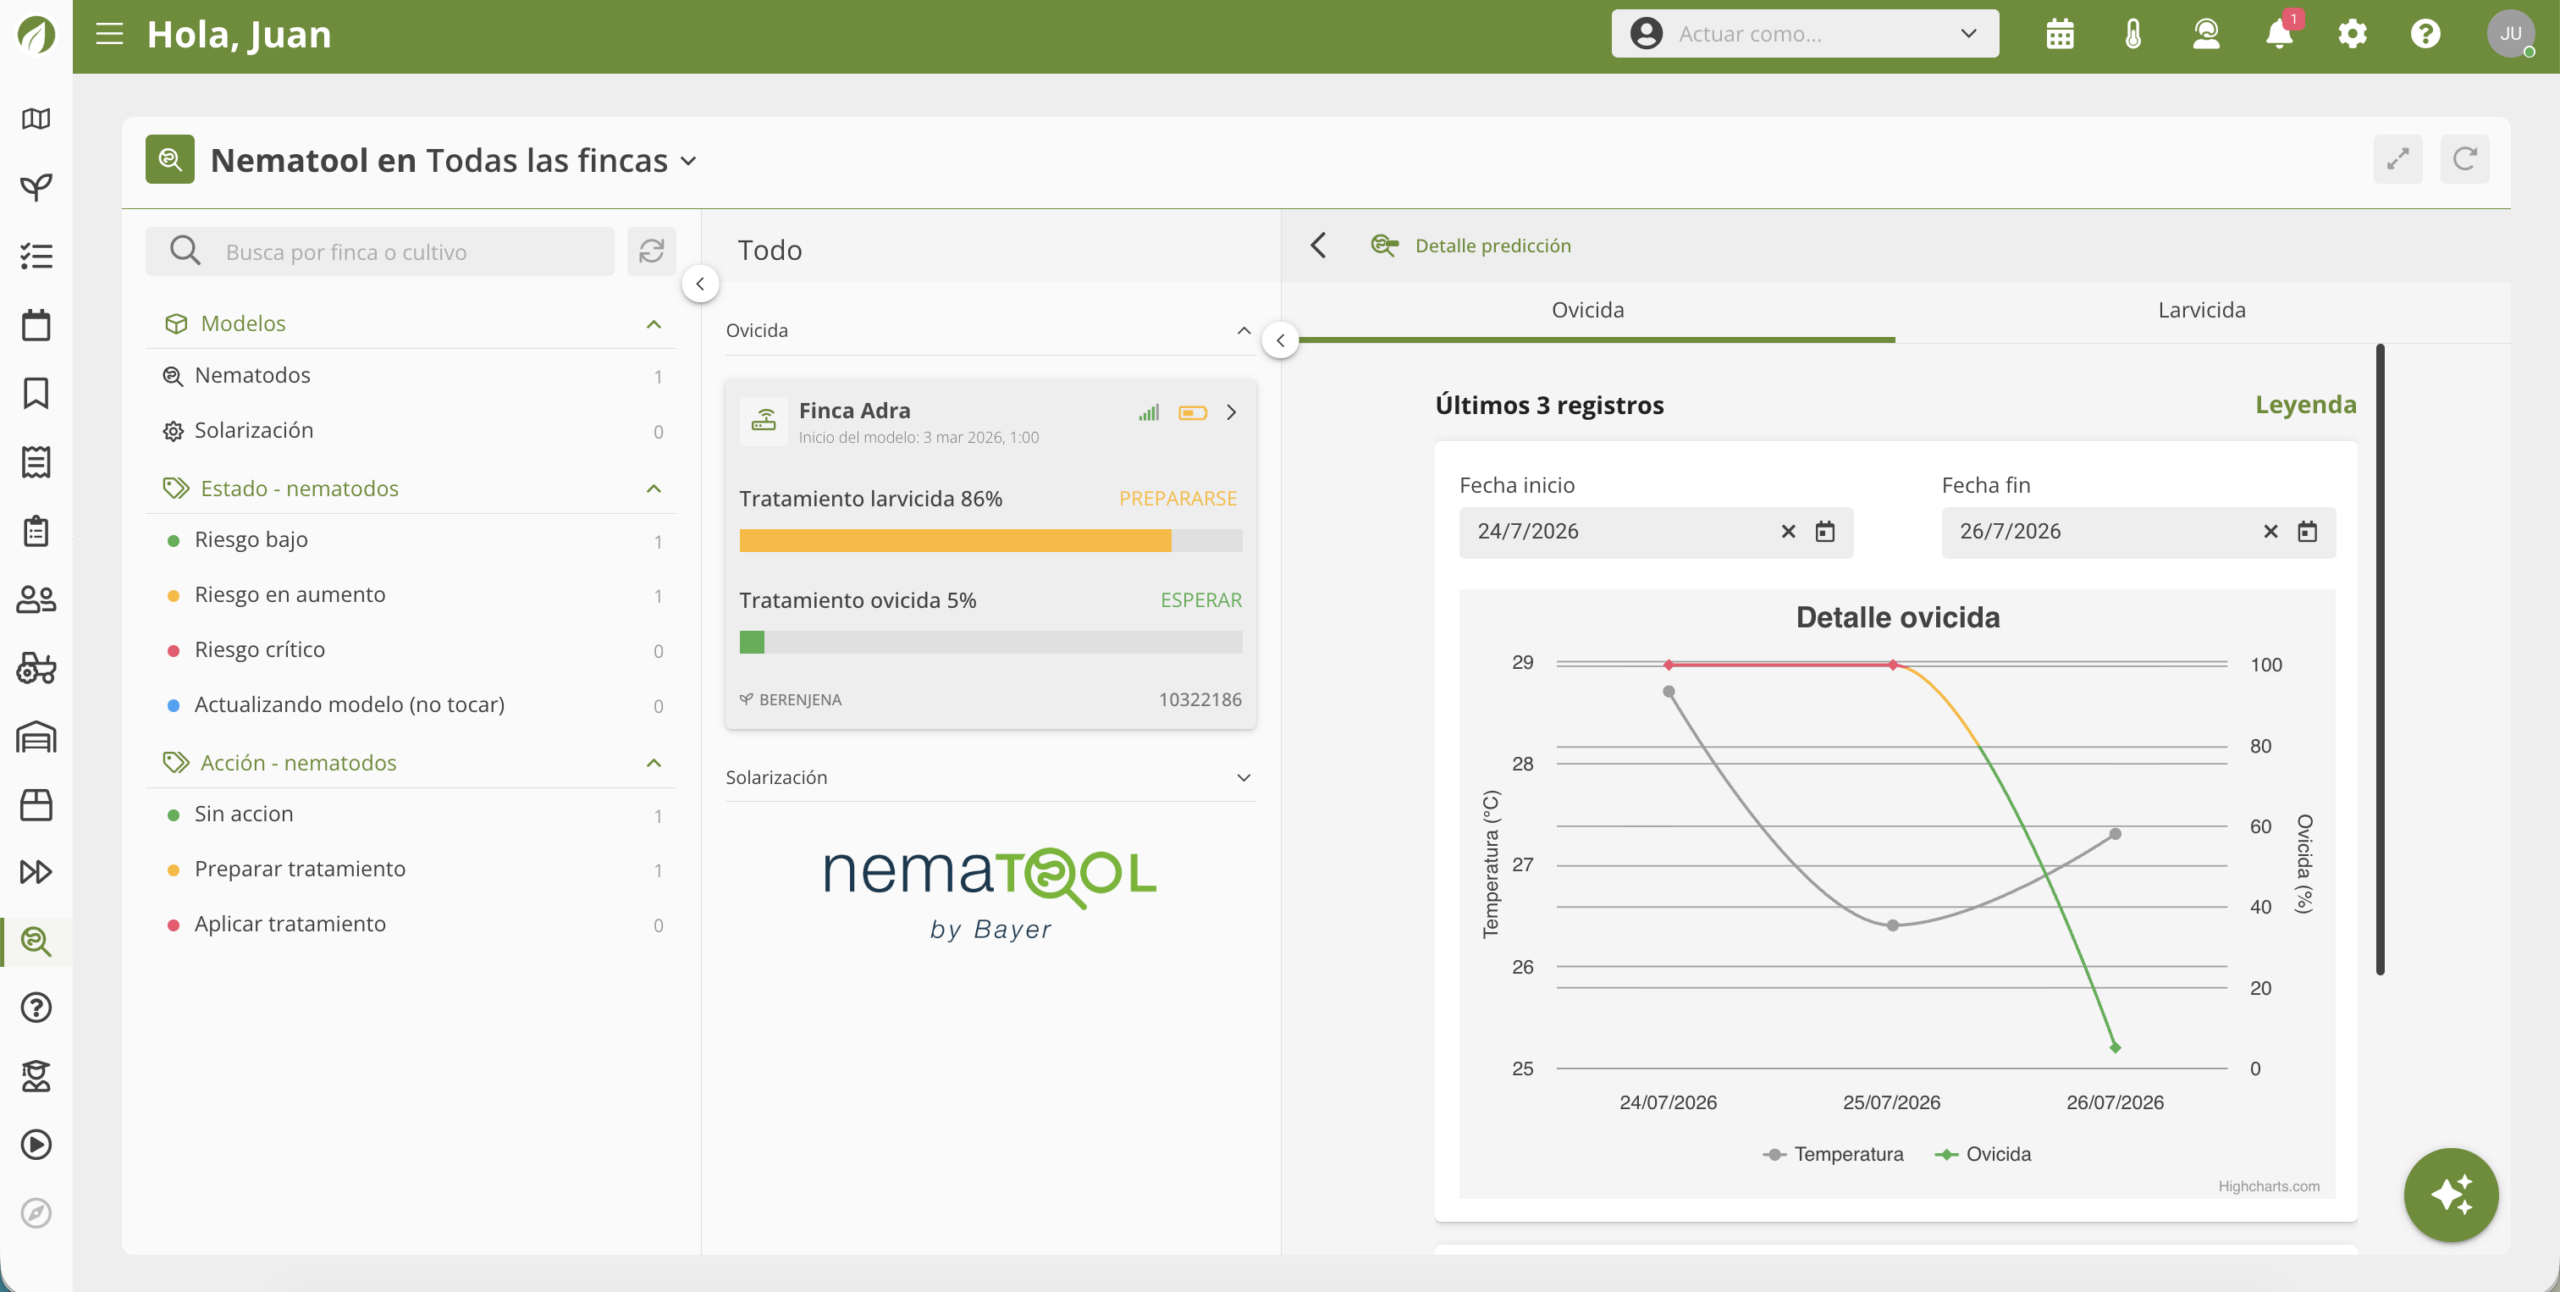Collapse the Todo list panel
Image resolution: width=2560 pixels, height=1292 pixels.
click(x=1280, y=340)
